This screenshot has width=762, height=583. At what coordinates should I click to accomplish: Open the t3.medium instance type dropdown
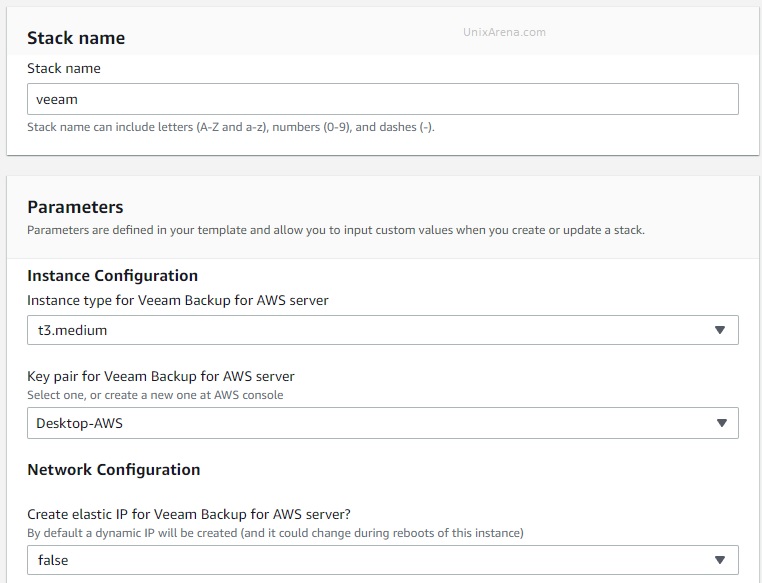[x=383, y=330]
